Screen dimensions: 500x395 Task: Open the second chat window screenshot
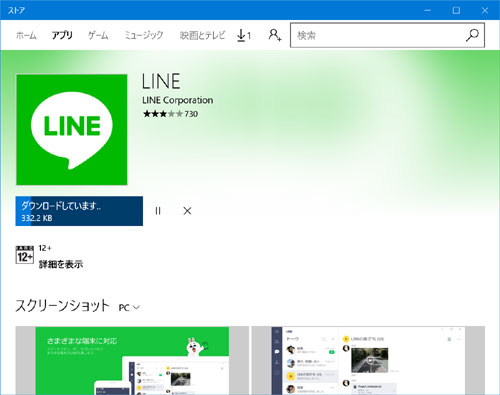point(368,361)
